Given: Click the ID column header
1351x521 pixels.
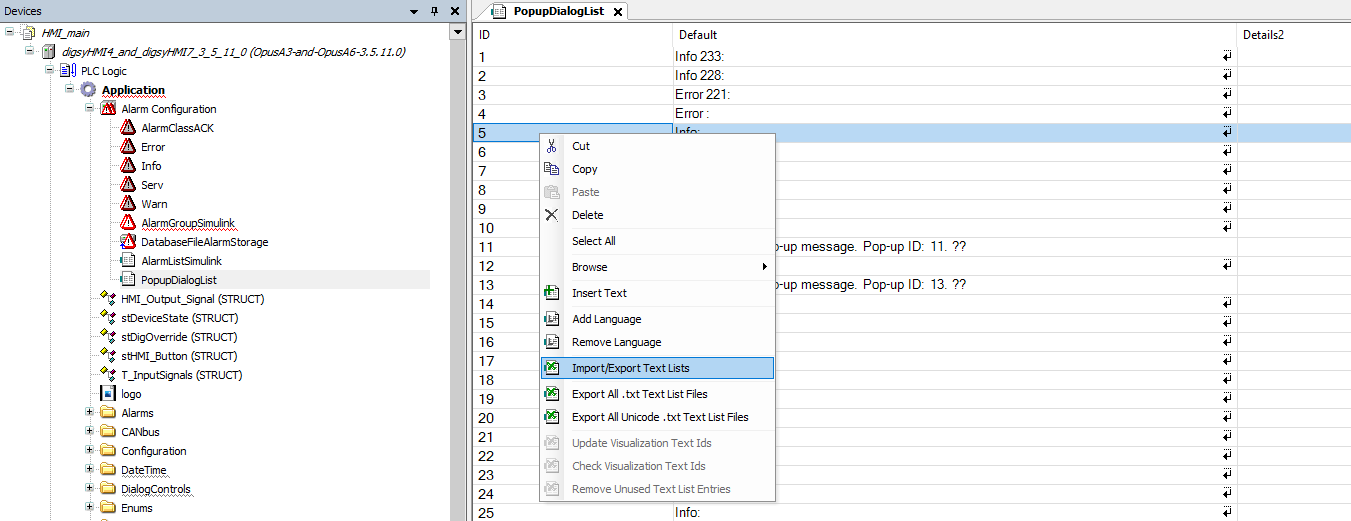Looking at the screenshot, I should (573, 35).
